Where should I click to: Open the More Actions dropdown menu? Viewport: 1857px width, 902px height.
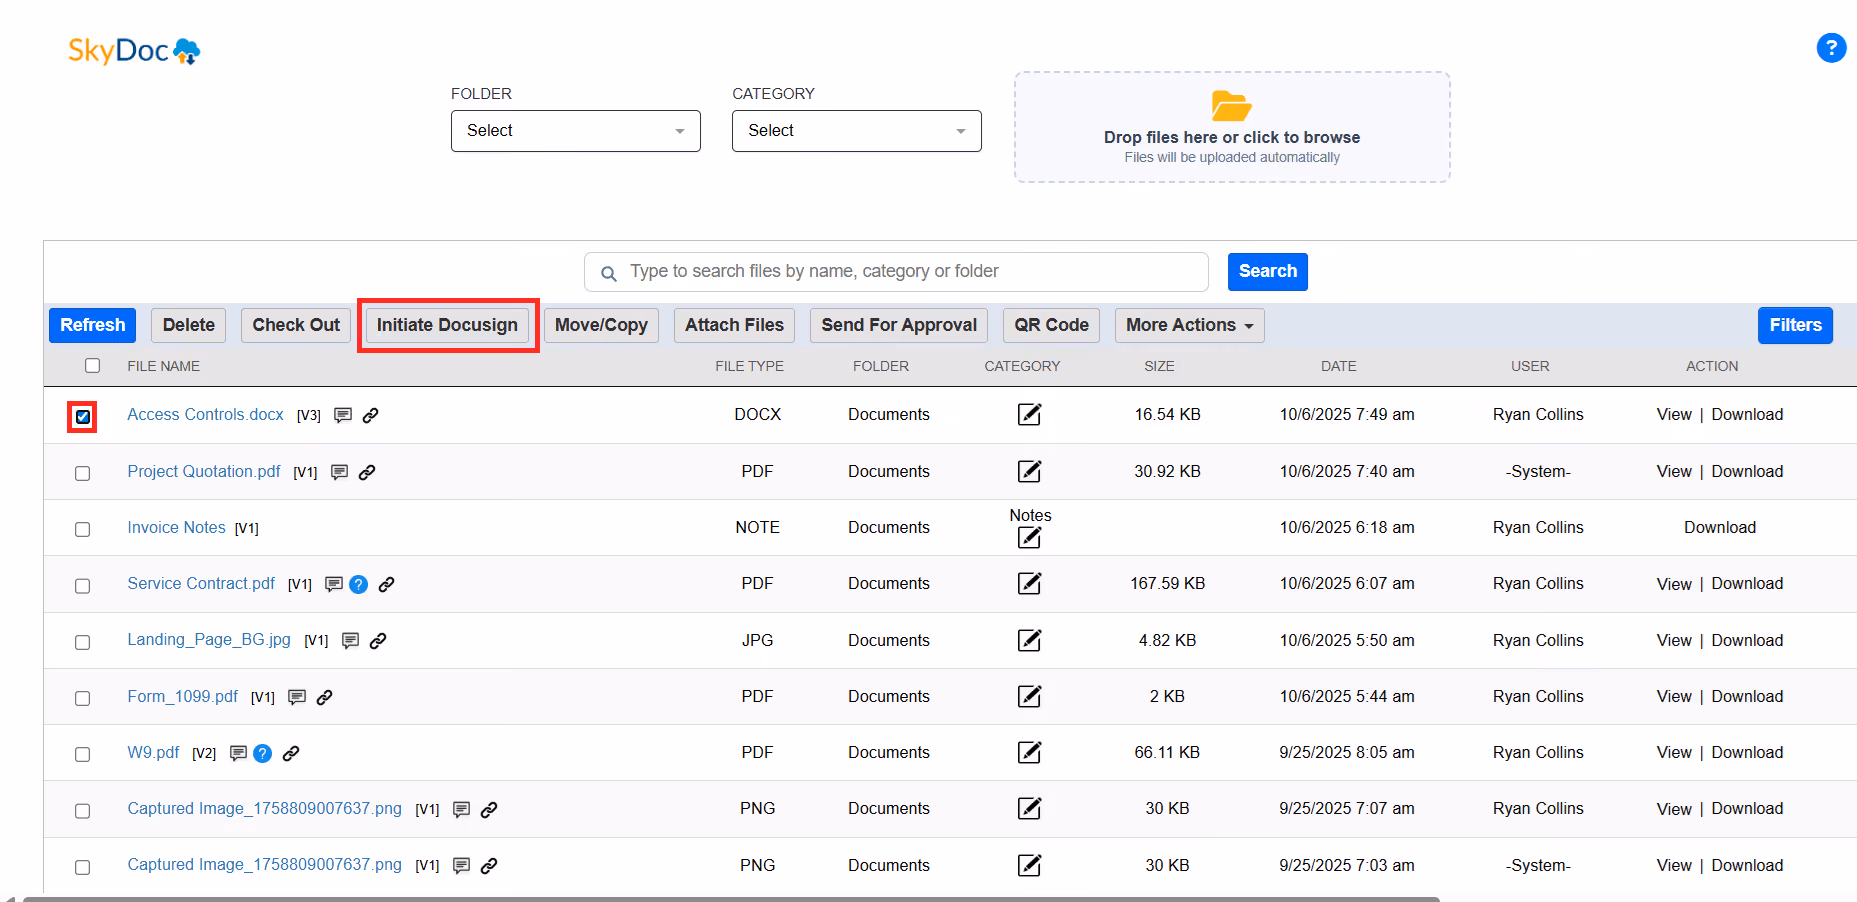tap(1189, 325)
